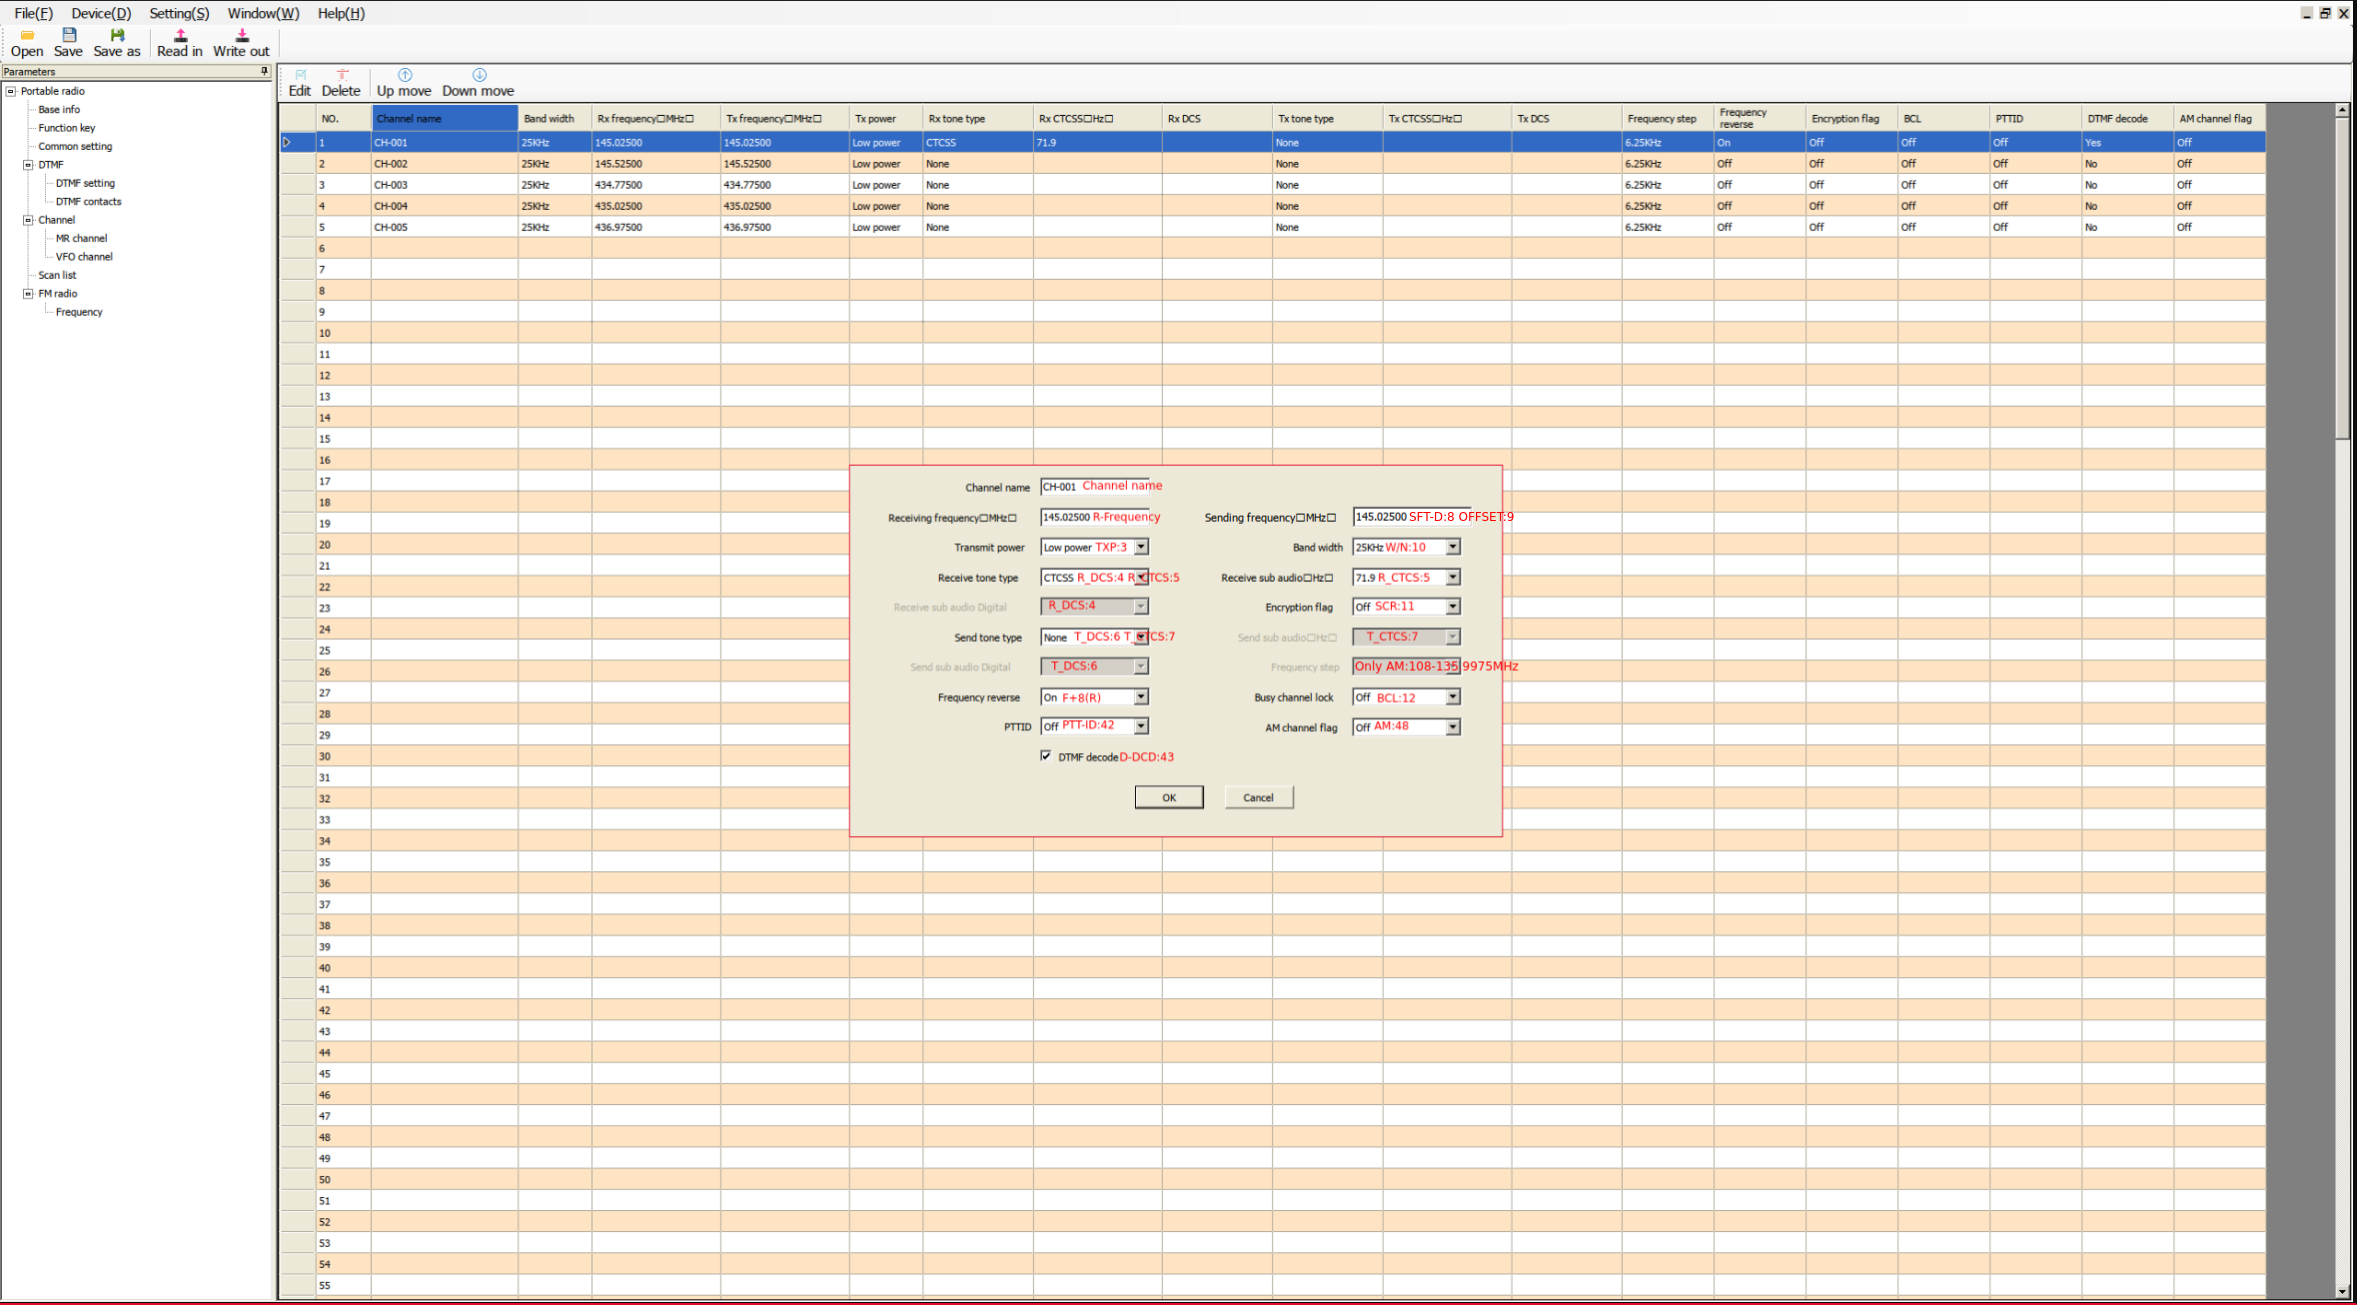
Task: Click the Channel name input field
Action: [x=1093, y=487]
